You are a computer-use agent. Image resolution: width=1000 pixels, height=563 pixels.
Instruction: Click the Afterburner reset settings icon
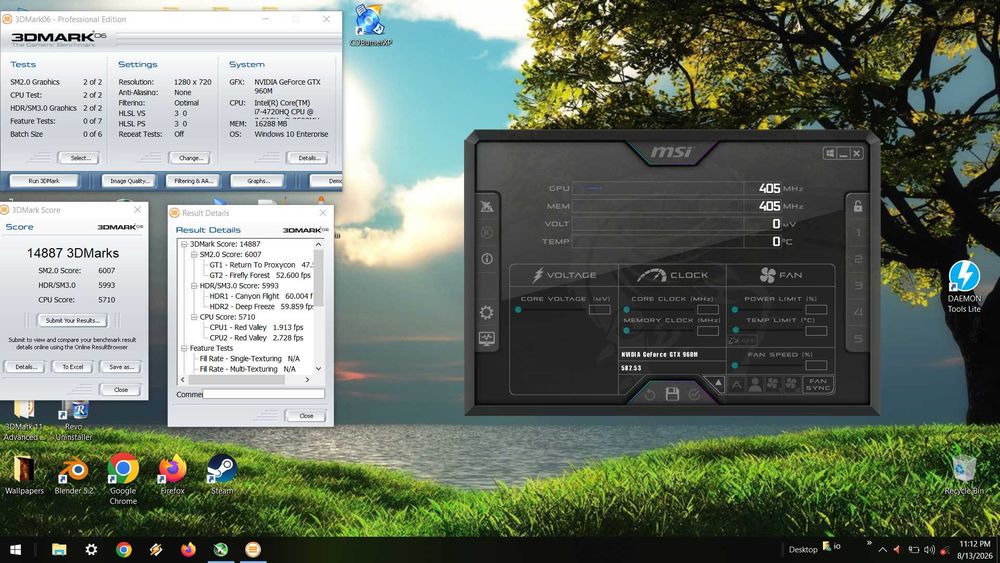649,395
